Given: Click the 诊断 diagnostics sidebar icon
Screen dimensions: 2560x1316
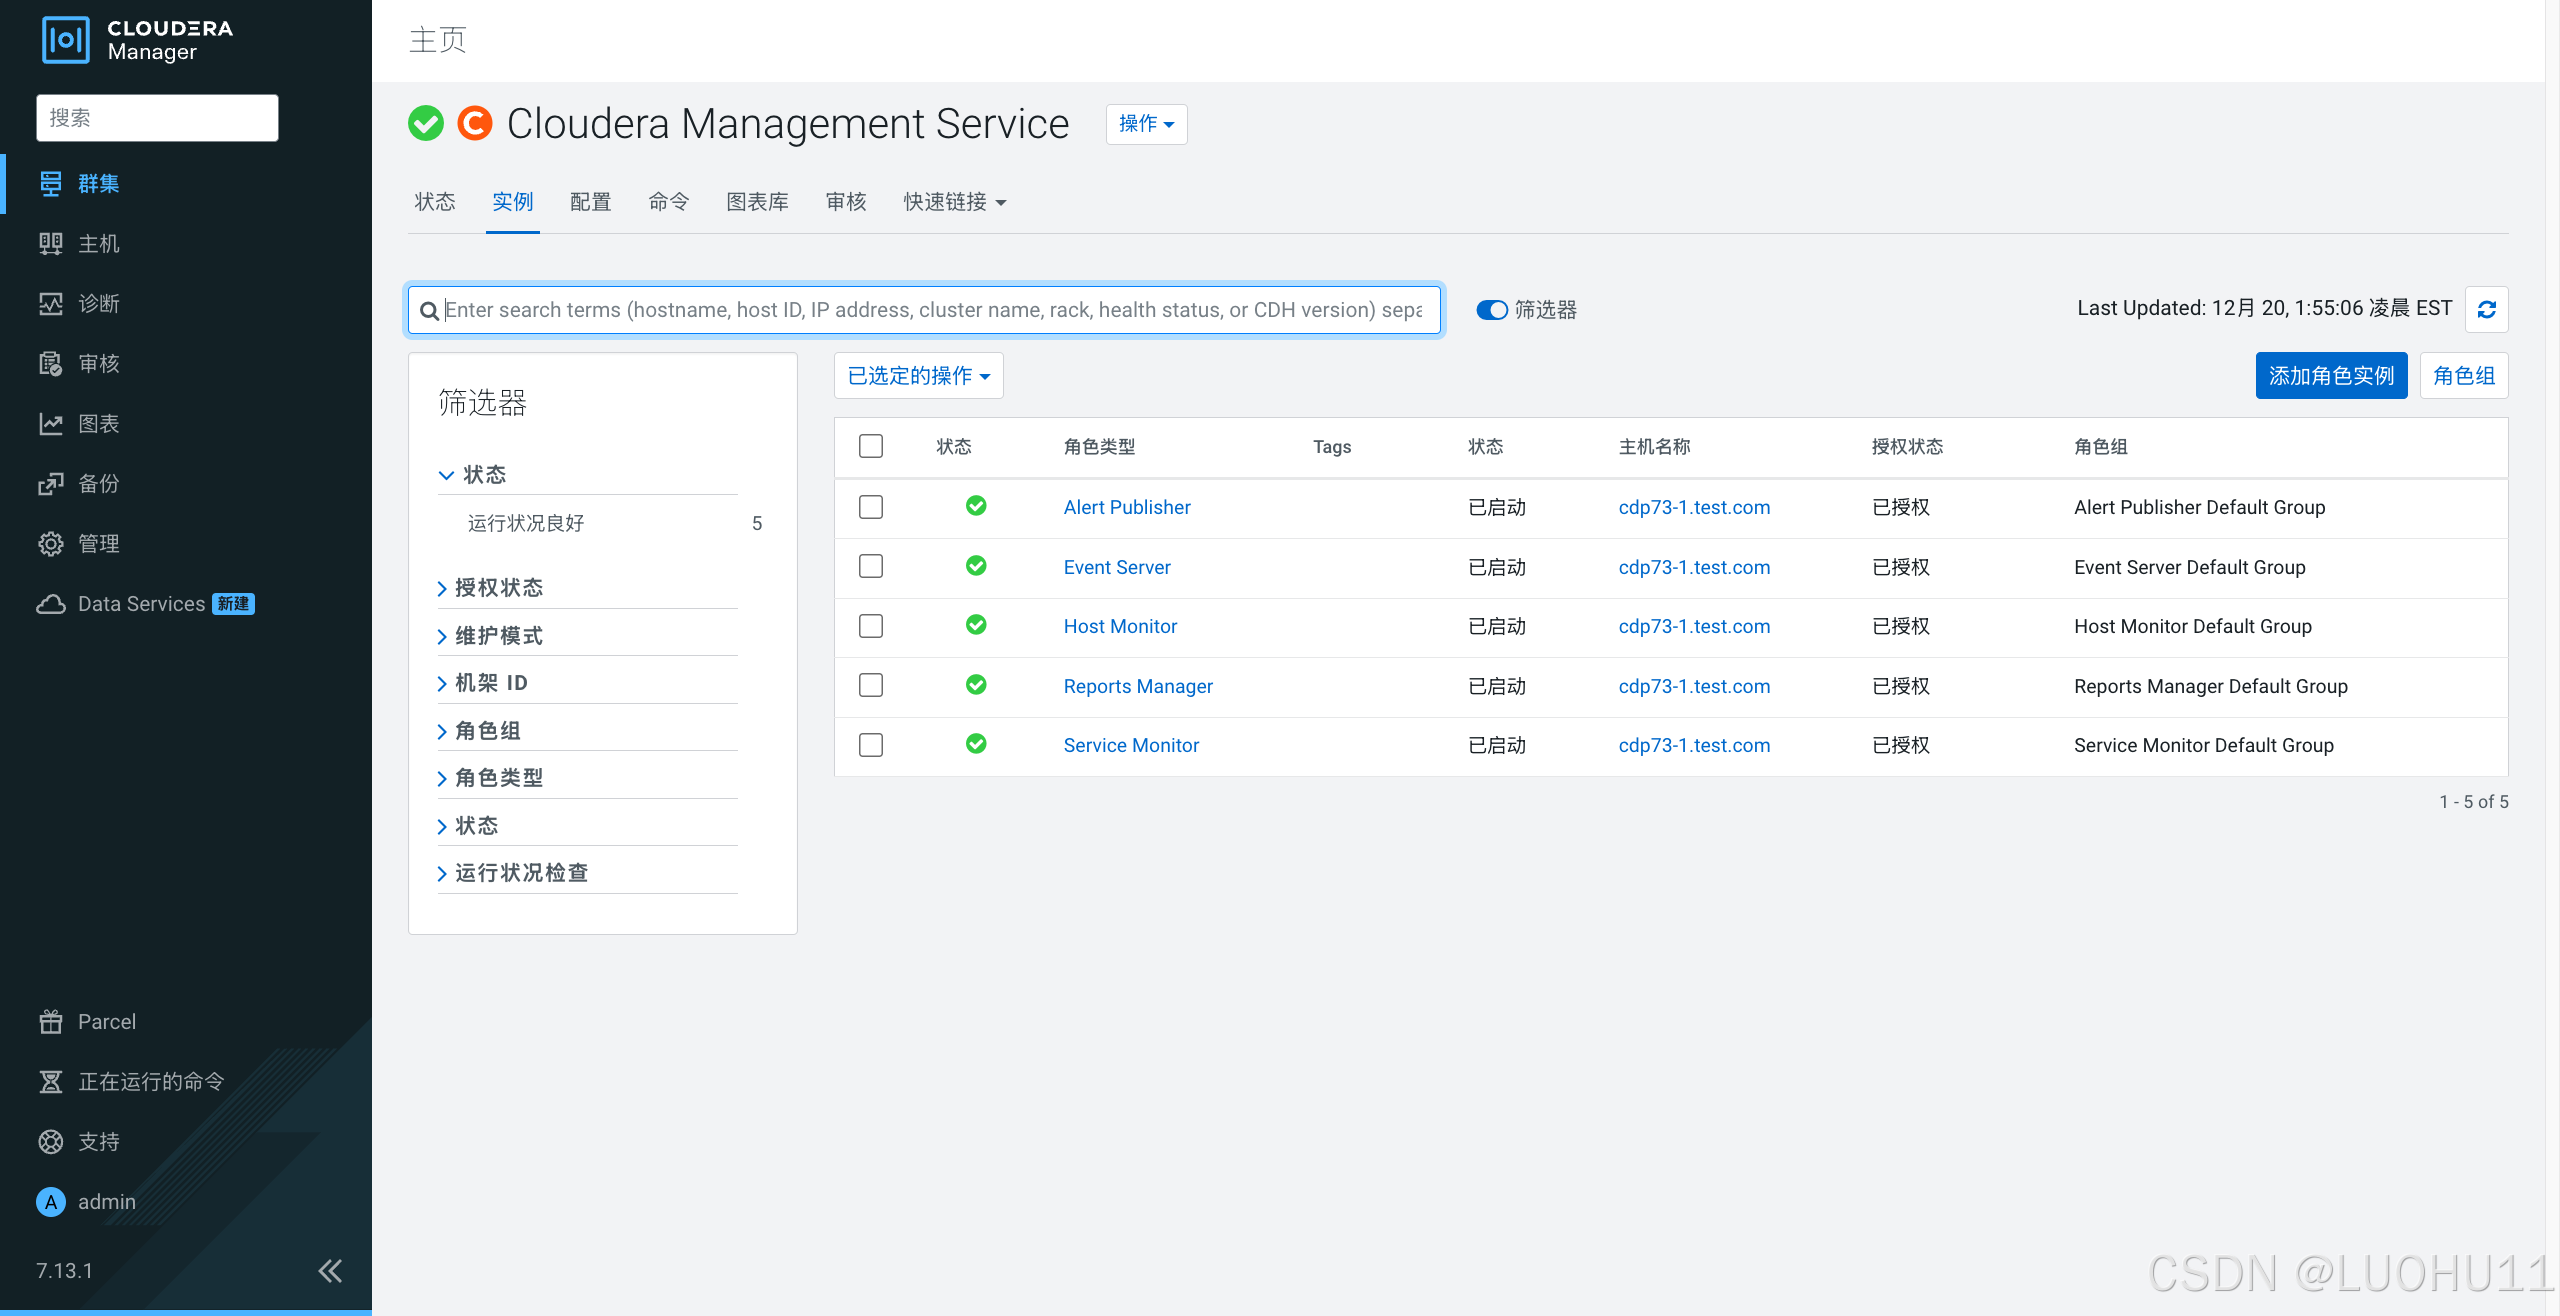Looking at the screenshot, I should (x=51, y=304).
